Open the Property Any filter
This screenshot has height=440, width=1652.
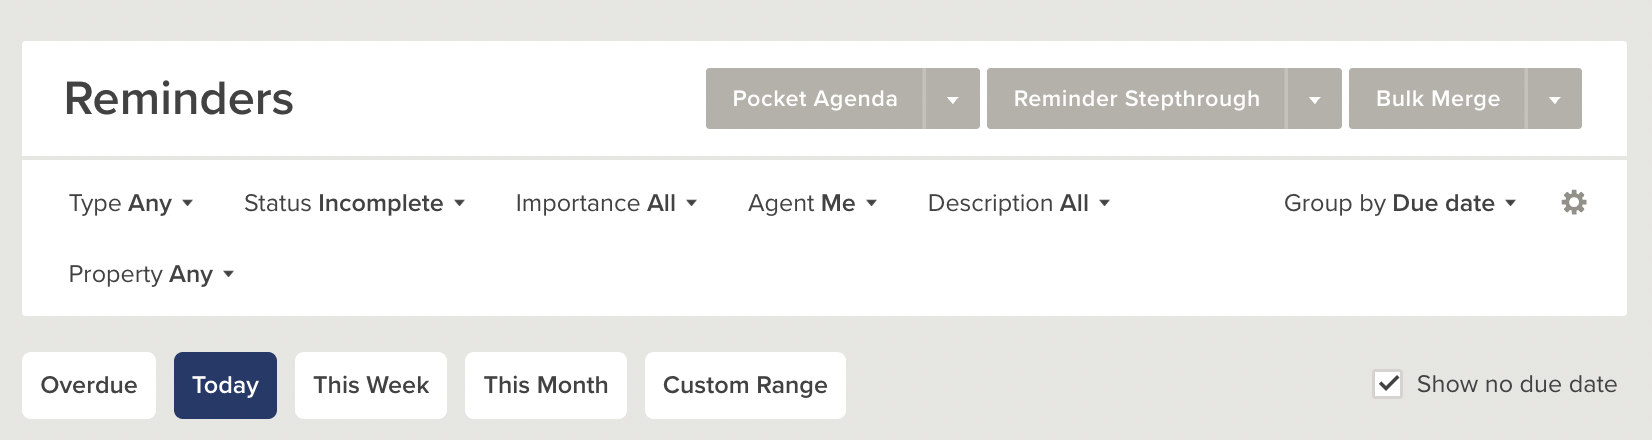tap(151, 274)
